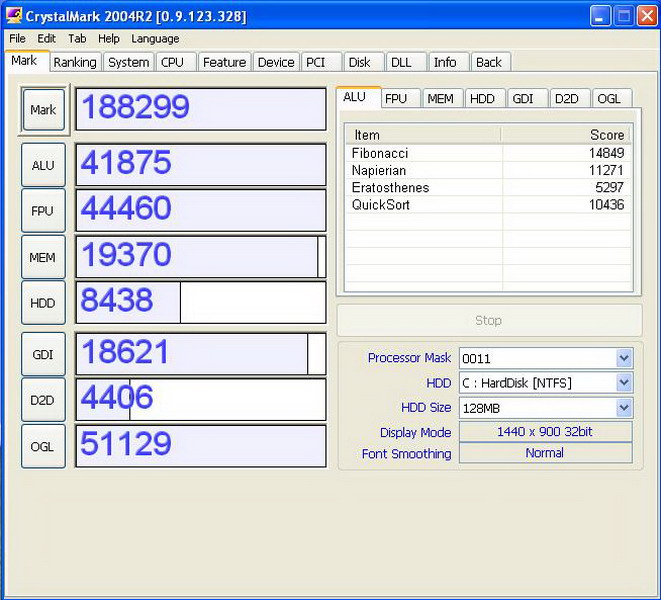This screenshot has height=600, width=661.
Task: Click the QuickSort score 10436
Action: click(606, 205)
